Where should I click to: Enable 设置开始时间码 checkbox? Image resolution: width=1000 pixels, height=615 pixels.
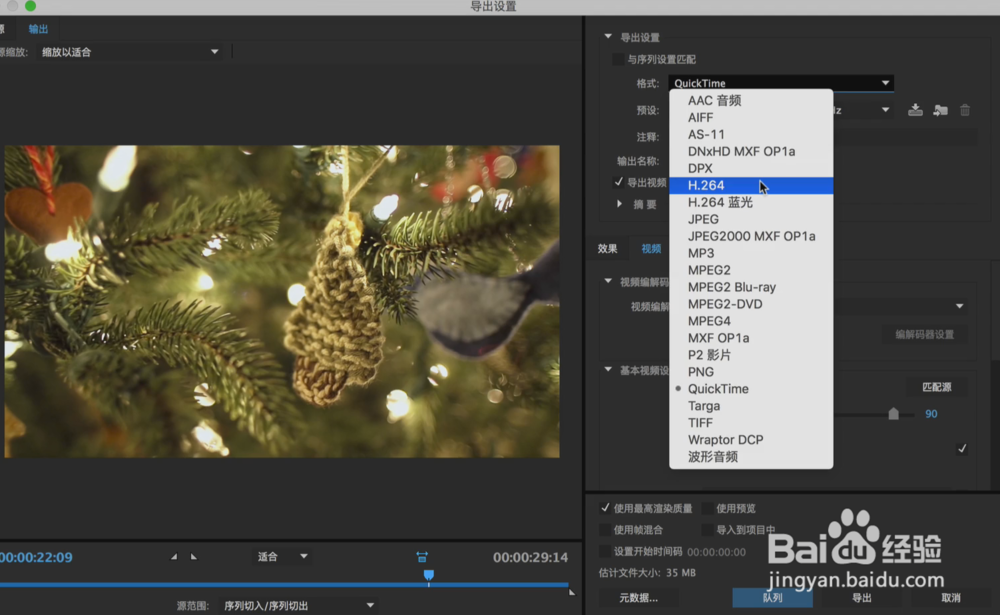[x=605, y=551]
